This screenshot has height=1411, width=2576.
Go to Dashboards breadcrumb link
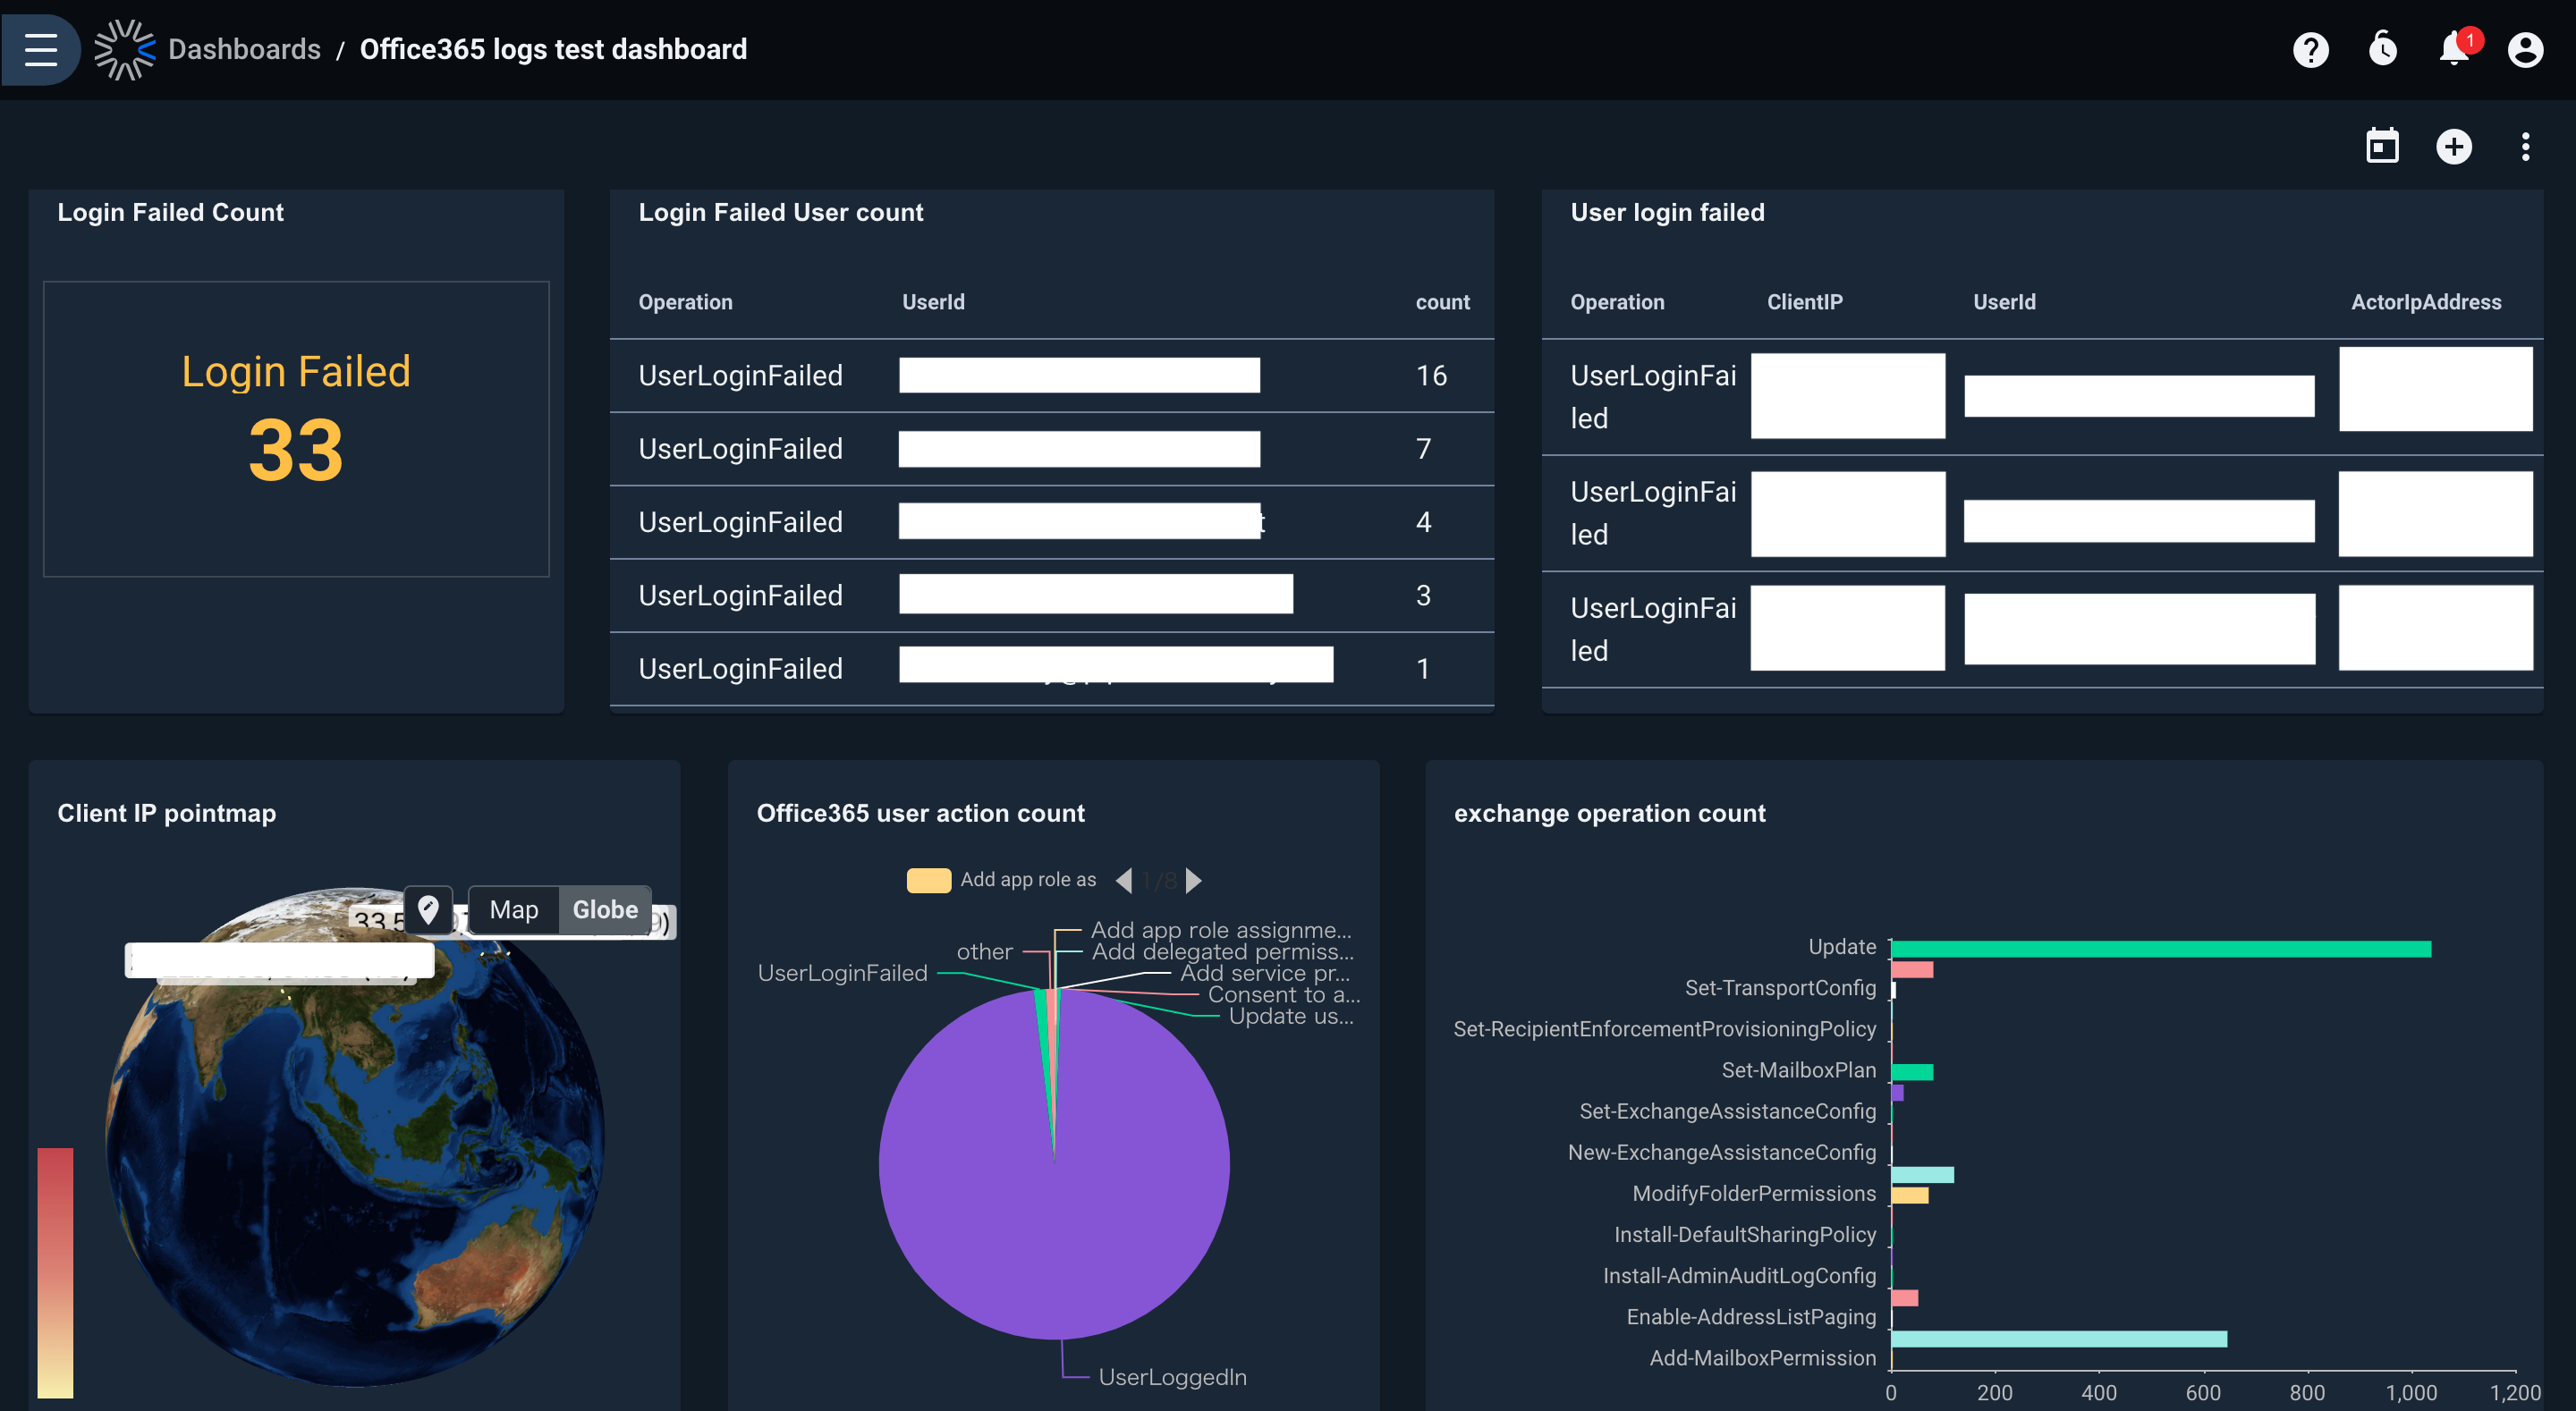(x=244, y=49)
